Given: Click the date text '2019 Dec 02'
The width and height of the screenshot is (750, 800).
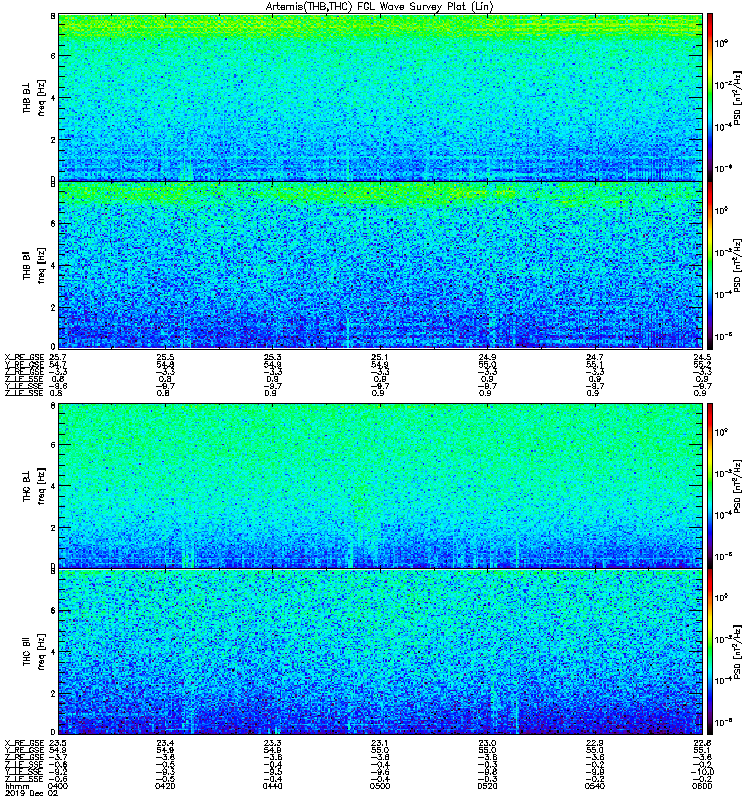Looking at the screenshot, I should (x=32, y=793).
